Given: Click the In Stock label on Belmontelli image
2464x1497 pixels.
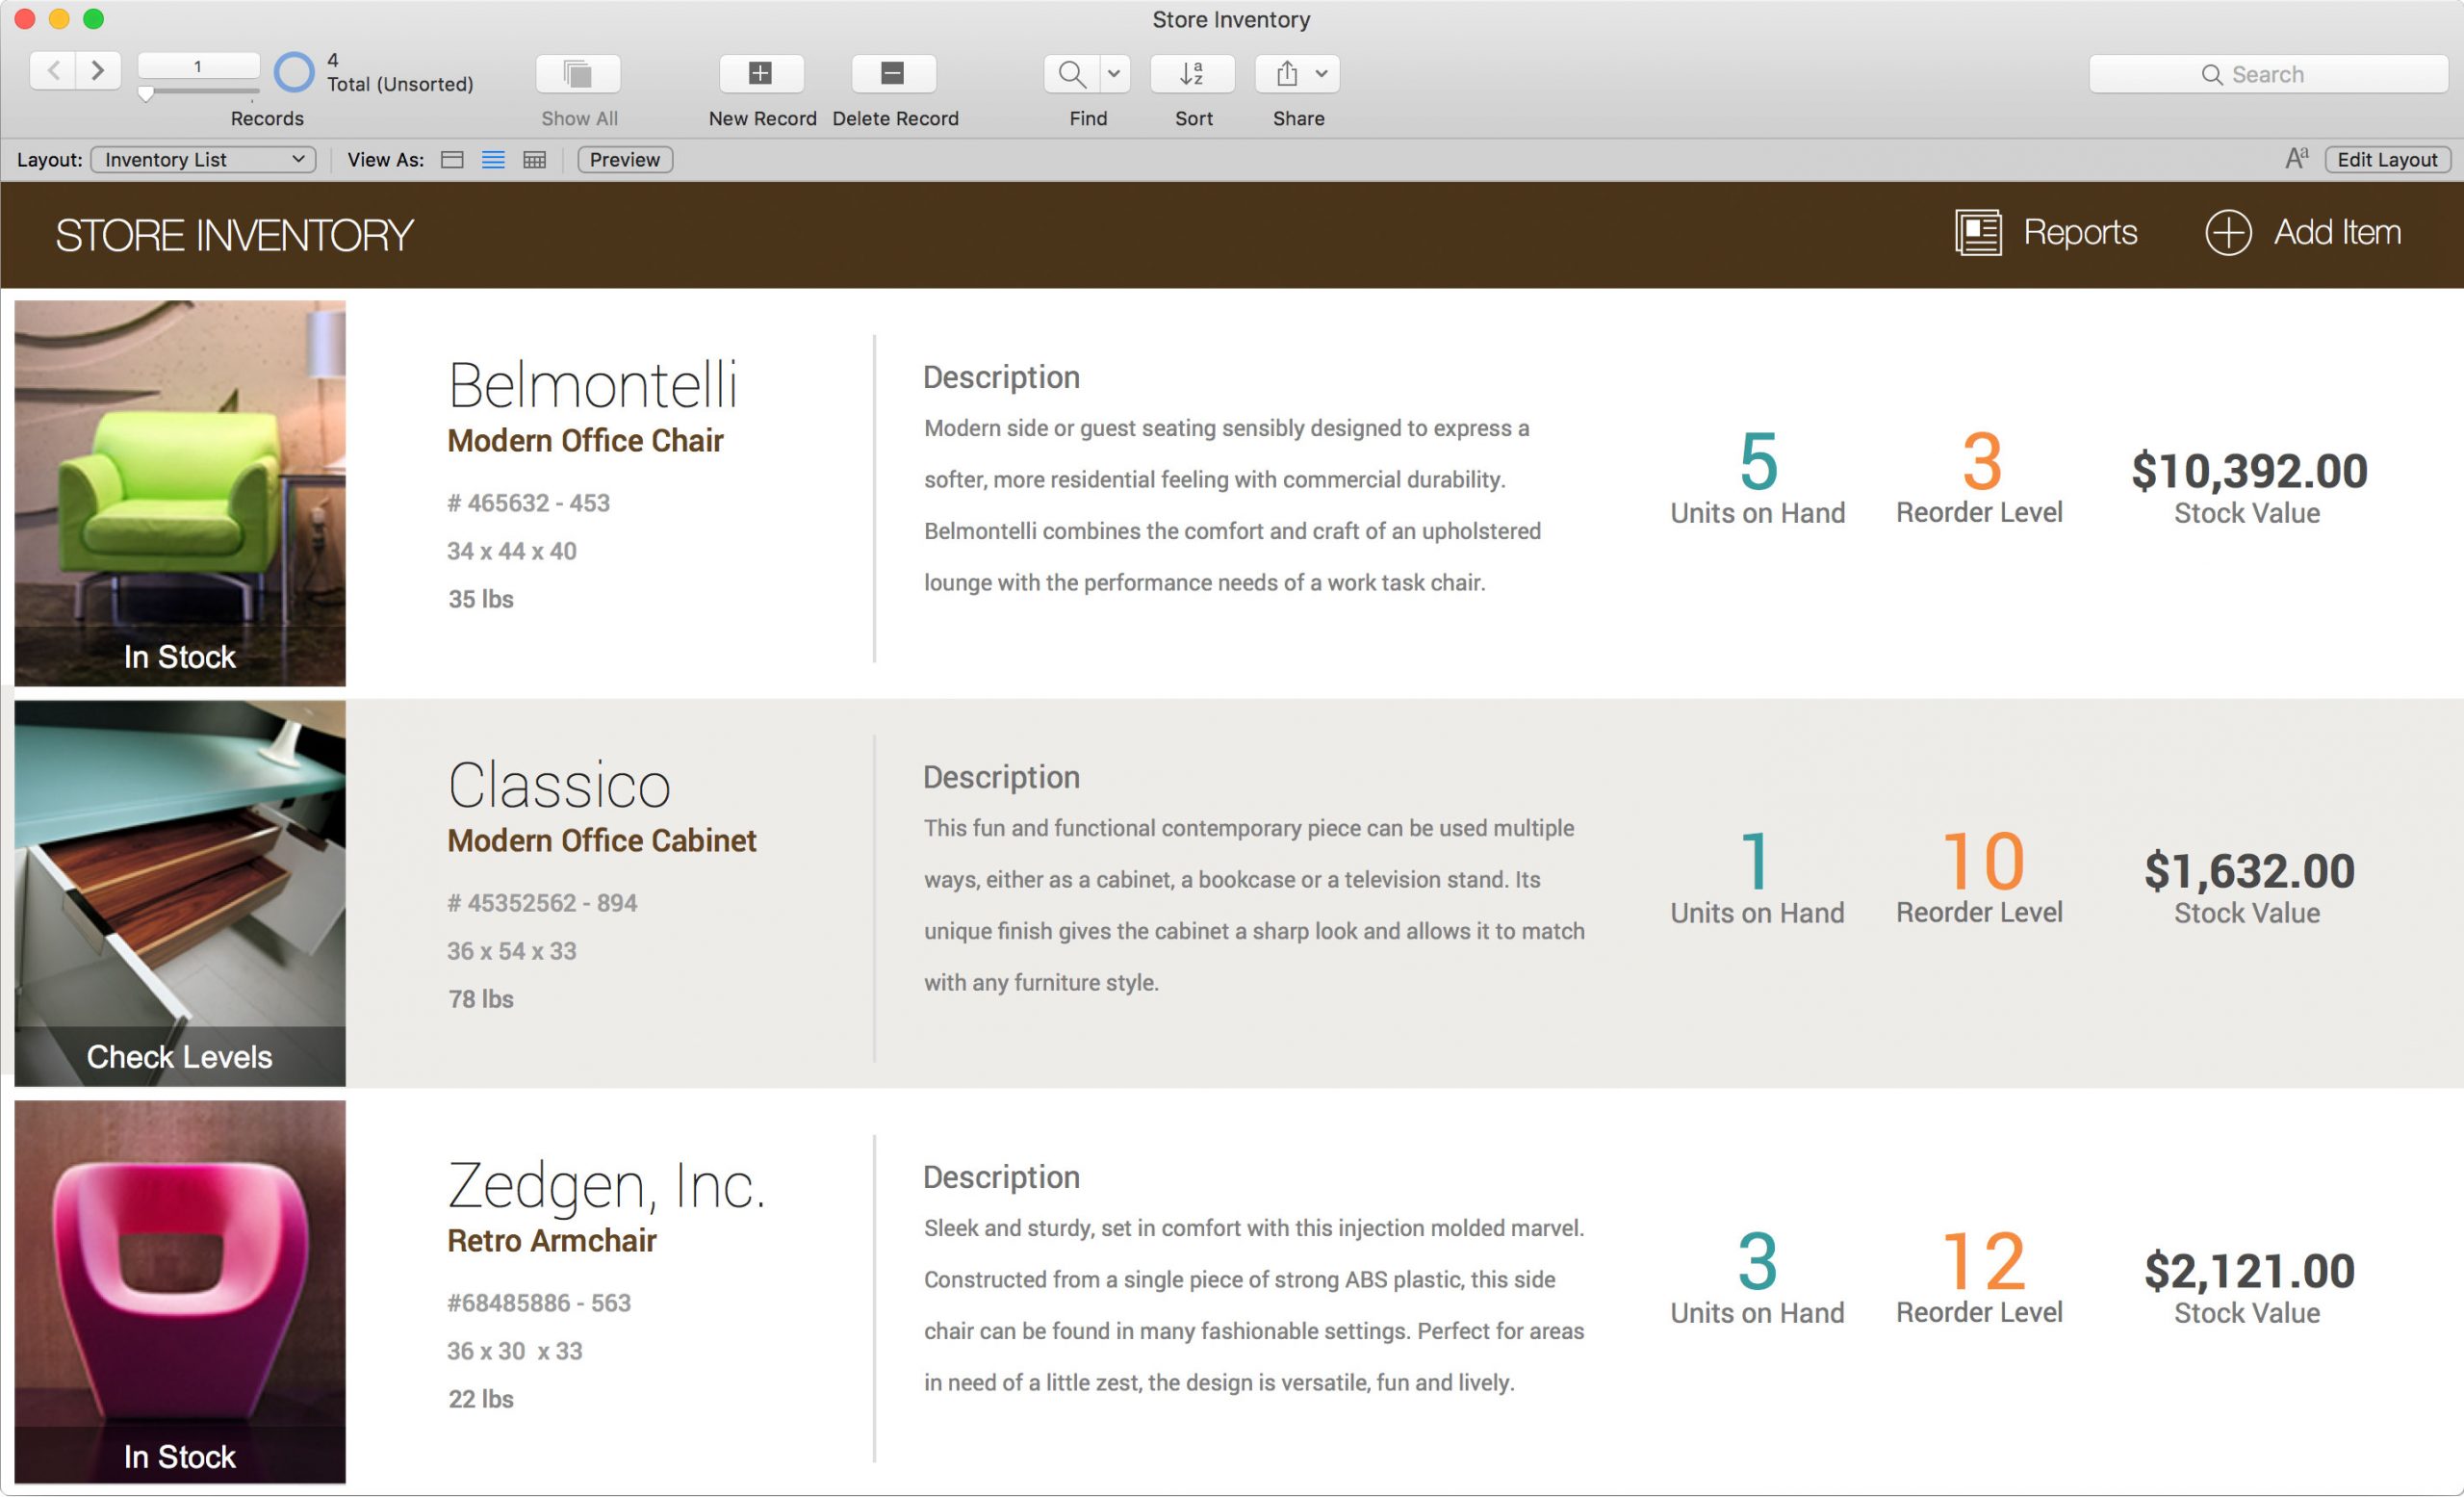Looking at the screenshot, I should [x=180, y=657].
